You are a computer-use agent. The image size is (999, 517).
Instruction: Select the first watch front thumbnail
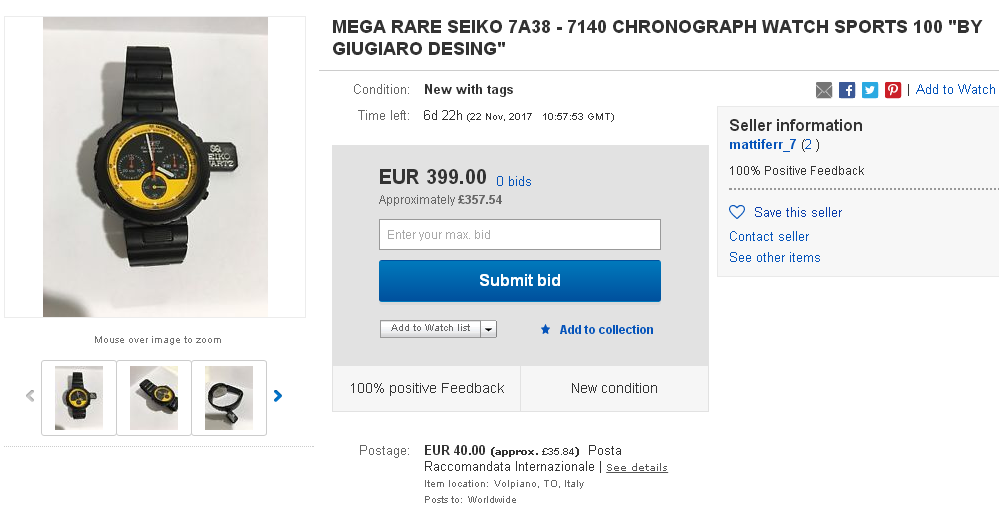pyautogui.click(x=79, y=397)
